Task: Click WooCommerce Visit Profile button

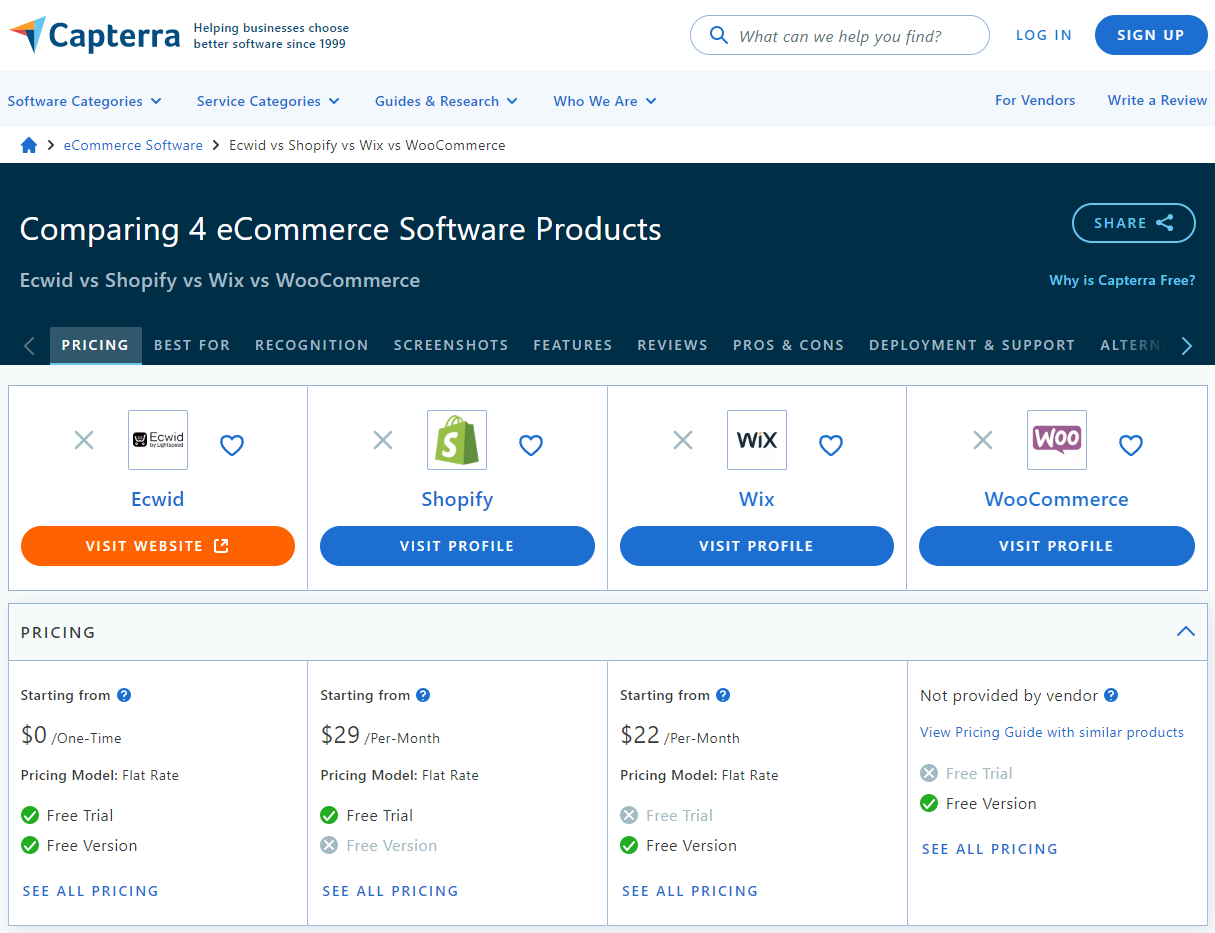Action: click(x=1057, y=546)
